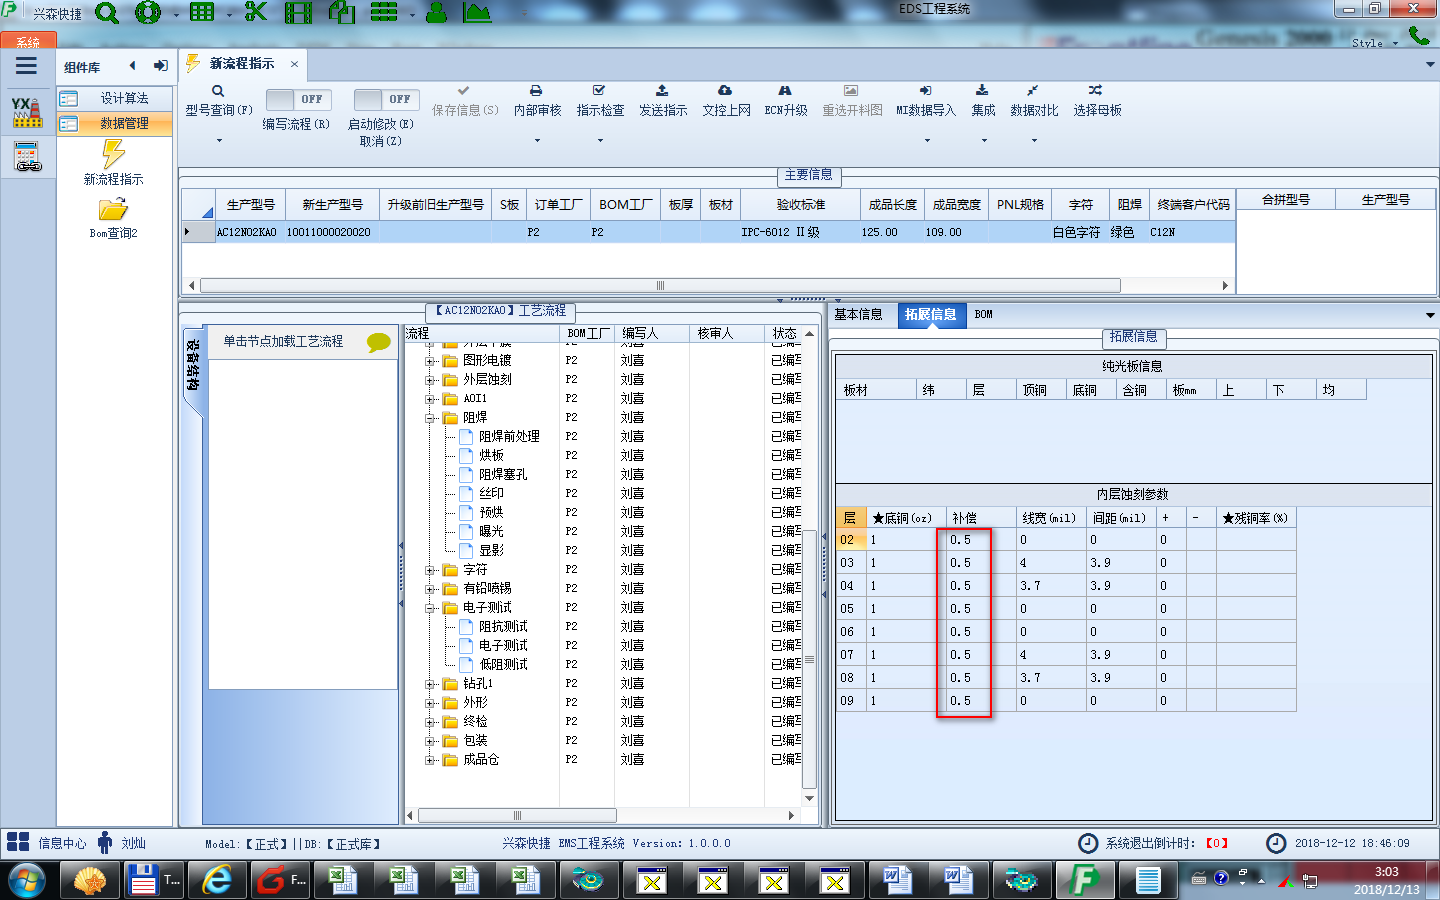
Task: Open dropdown arrow under 型号查询(F)
Action: tap(219, 140)
